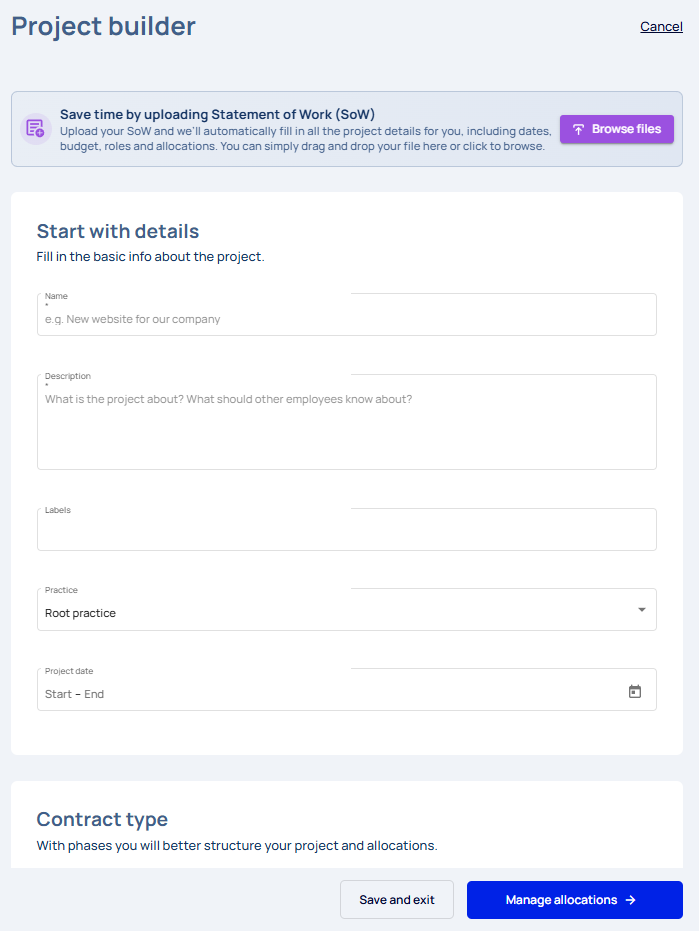Image resolution: width=699 pixels, height=931 pixels.
Task: Click the Browse files button
Action: tap(616, 129)
